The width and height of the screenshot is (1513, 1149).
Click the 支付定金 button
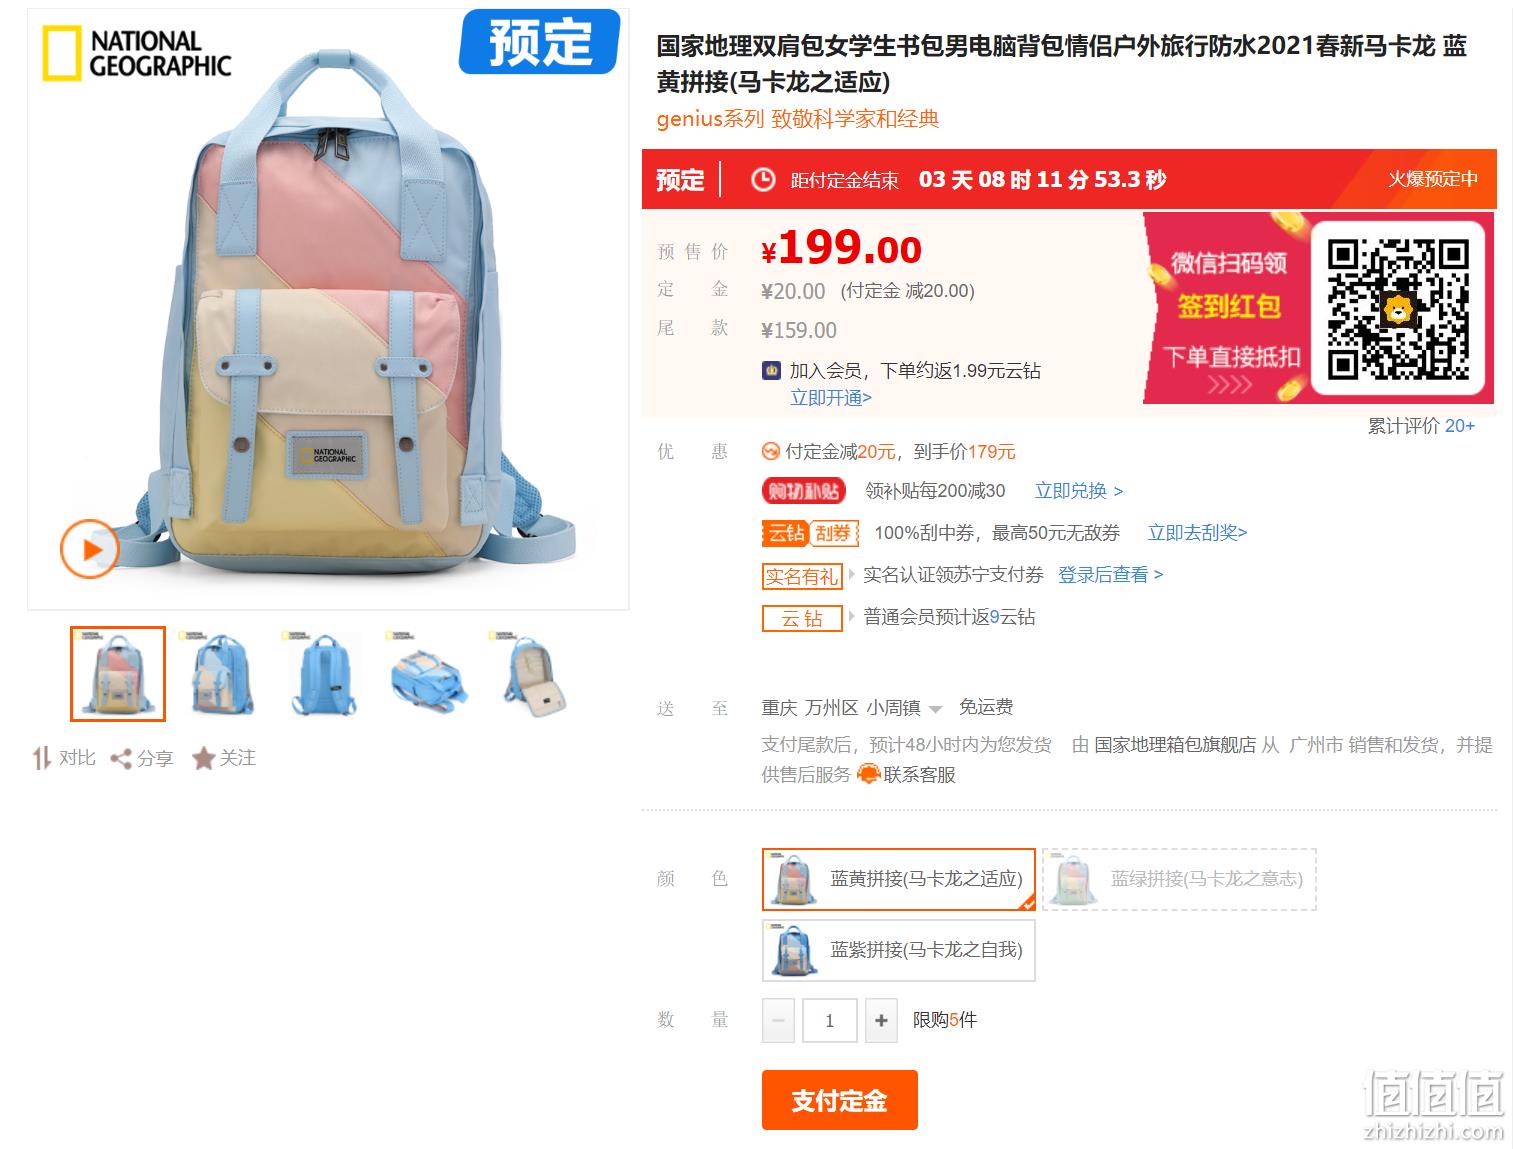840,1100
